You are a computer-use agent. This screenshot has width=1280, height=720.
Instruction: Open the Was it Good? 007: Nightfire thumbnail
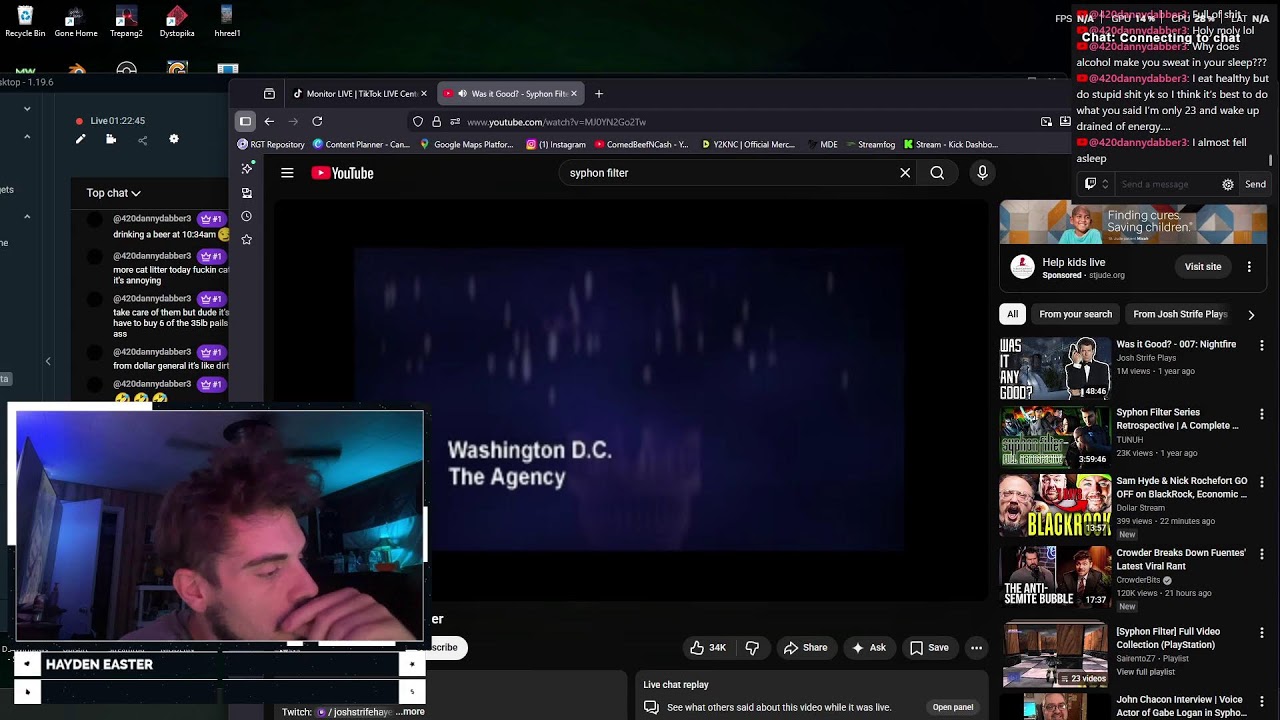(1054, 368)
